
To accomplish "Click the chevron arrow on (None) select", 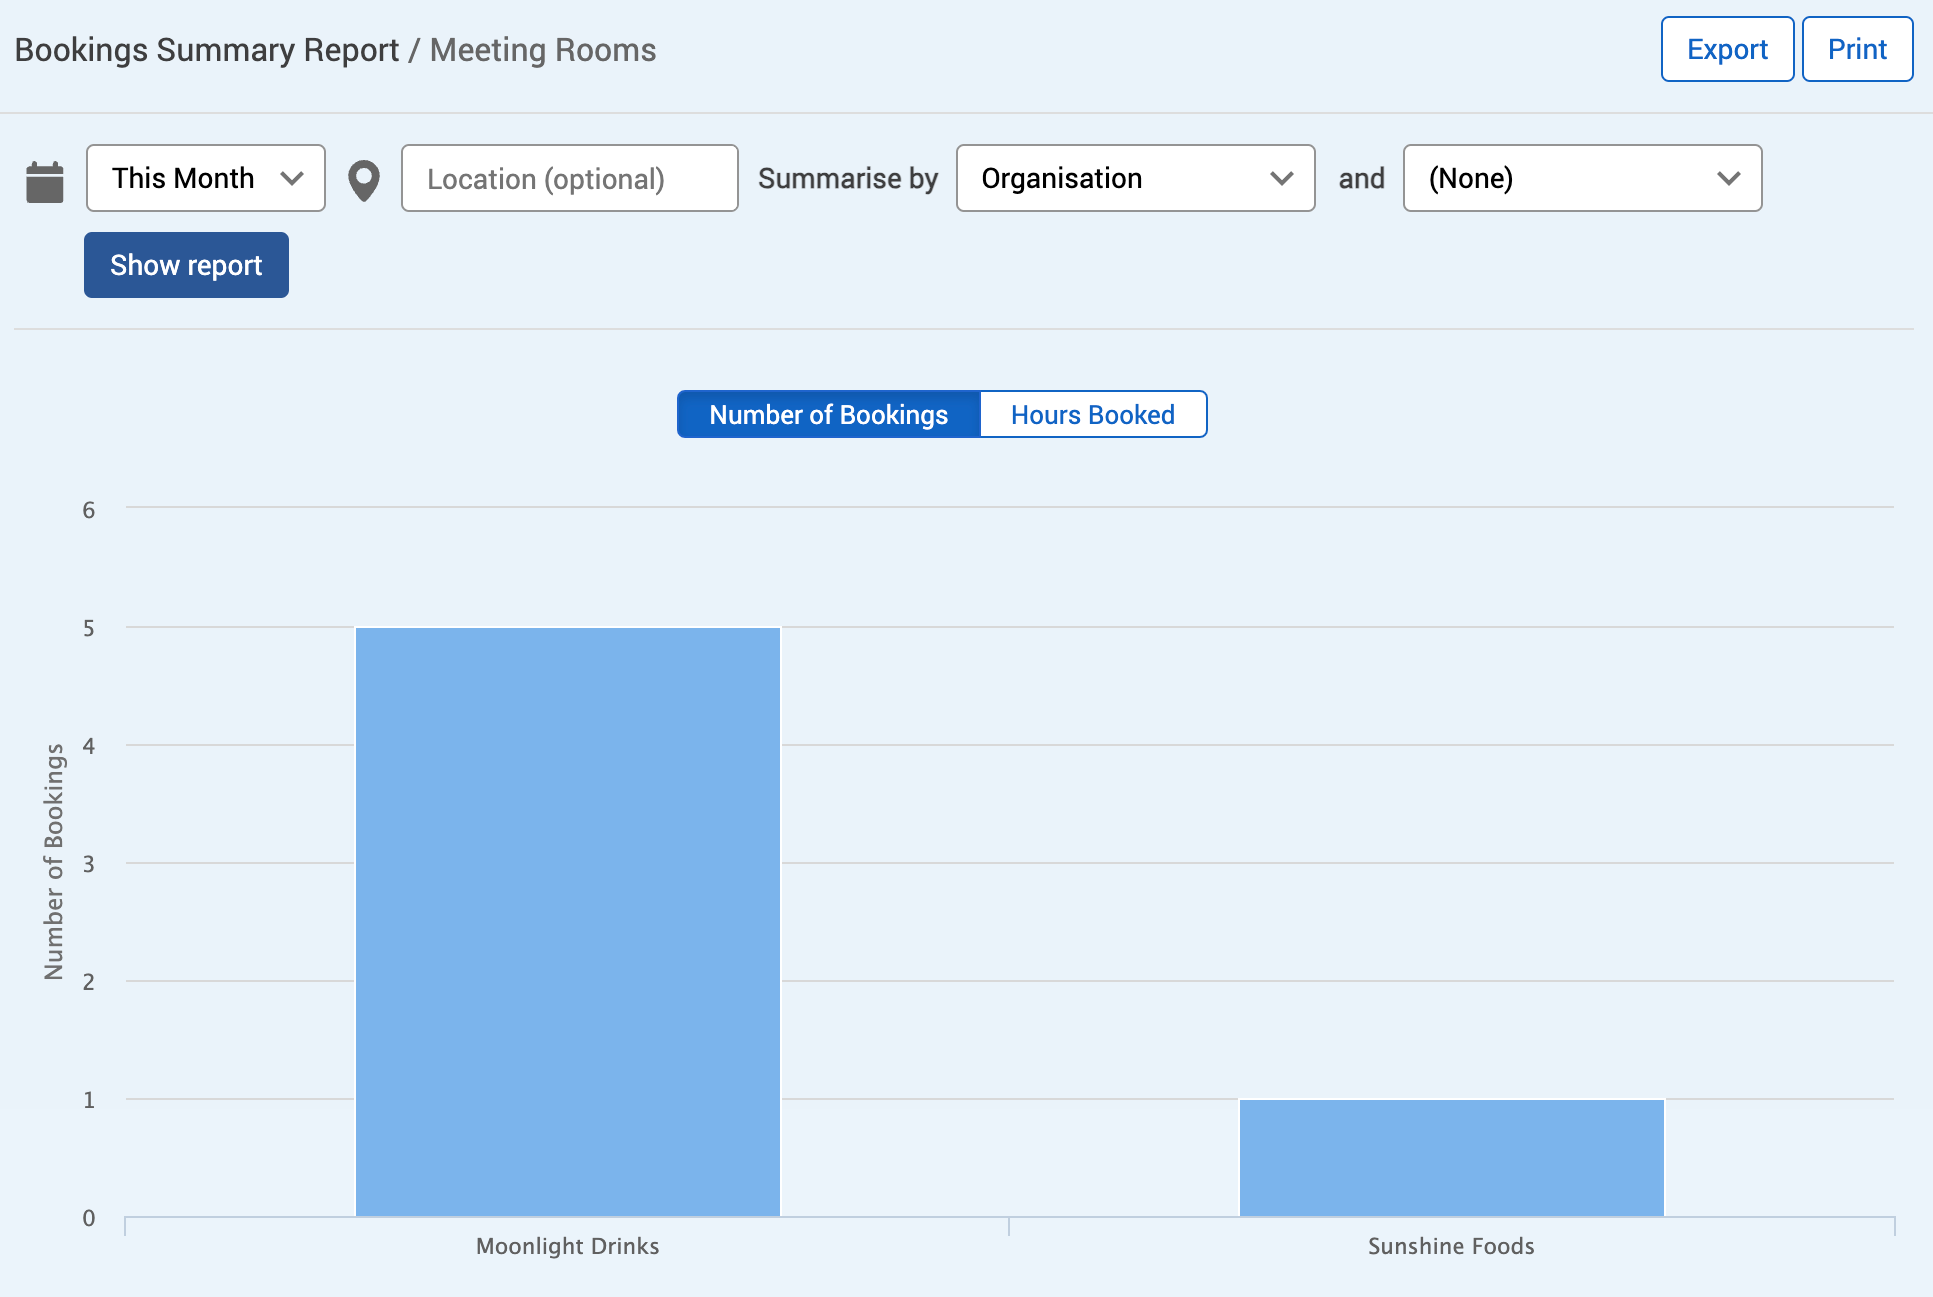I will click(1728, 178).
